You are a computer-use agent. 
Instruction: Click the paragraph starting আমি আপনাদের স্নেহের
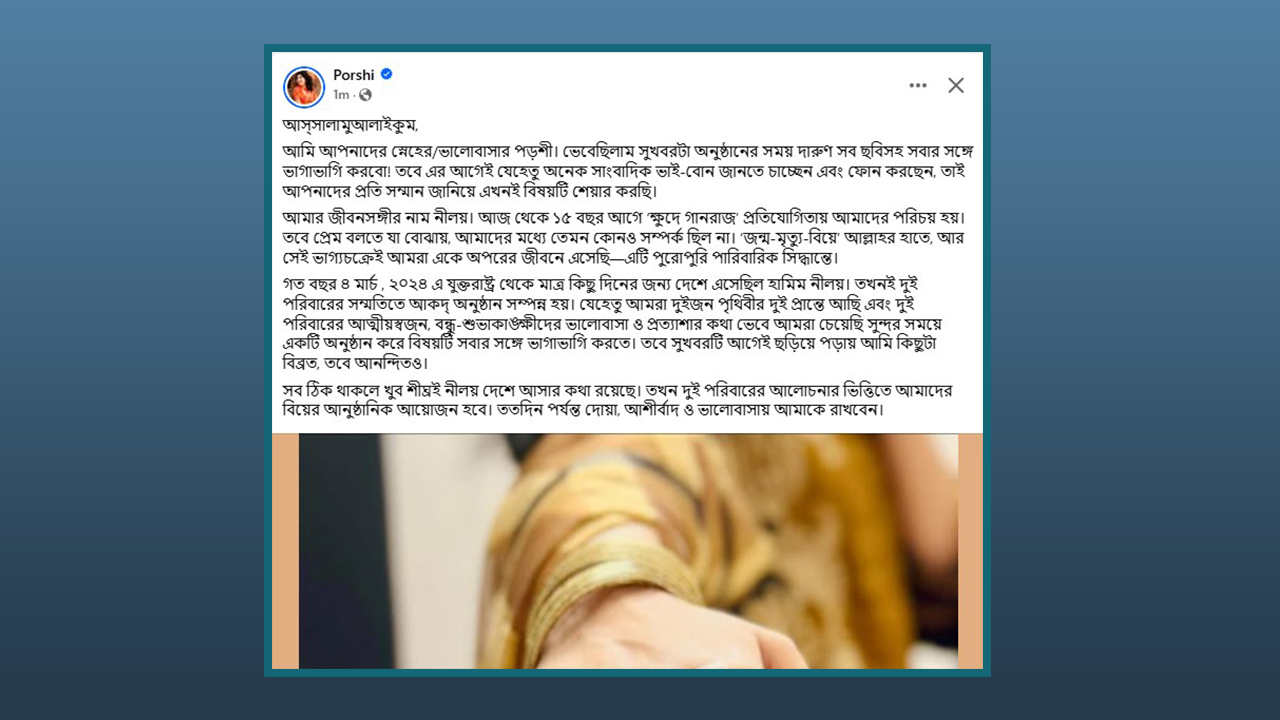625,170
